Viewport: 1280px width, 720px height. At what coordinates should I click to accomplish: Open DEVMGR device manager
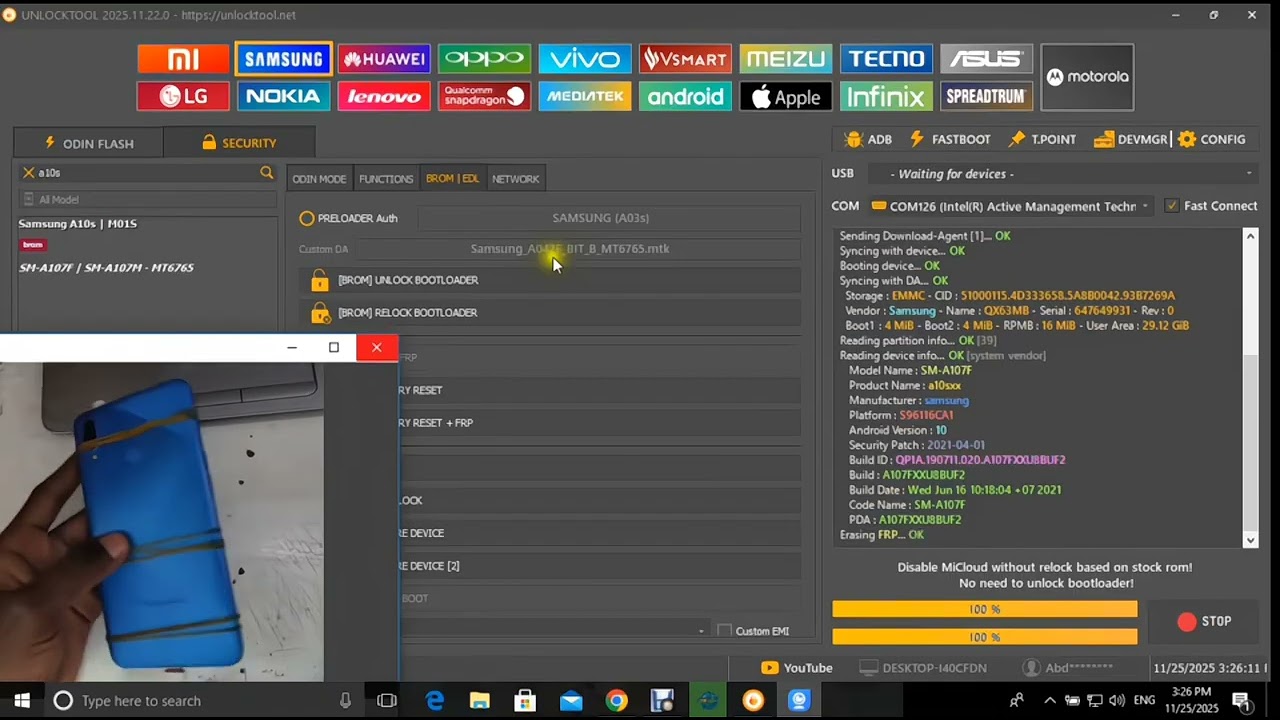(x=1130, y=139)
